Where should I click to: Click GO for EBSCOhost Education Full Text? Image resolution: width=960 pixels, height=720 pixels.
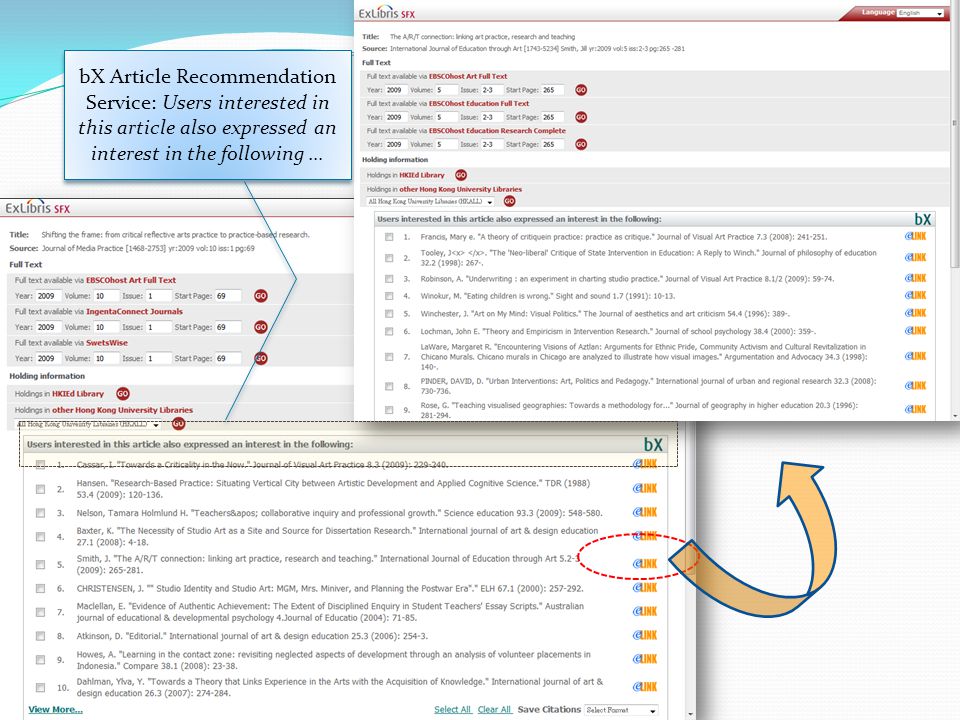tap(581, 117)
